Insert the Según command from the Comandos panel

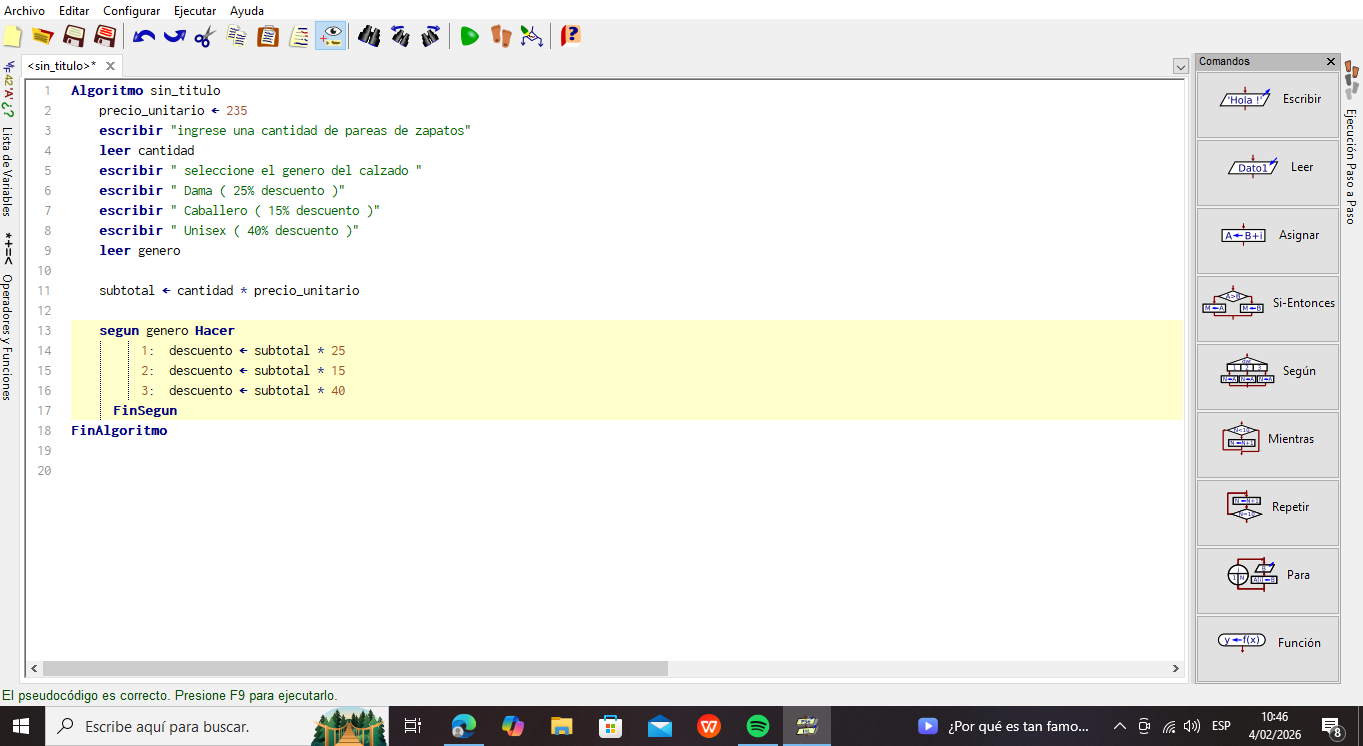pyautogui.click(x=1268, y=371)
